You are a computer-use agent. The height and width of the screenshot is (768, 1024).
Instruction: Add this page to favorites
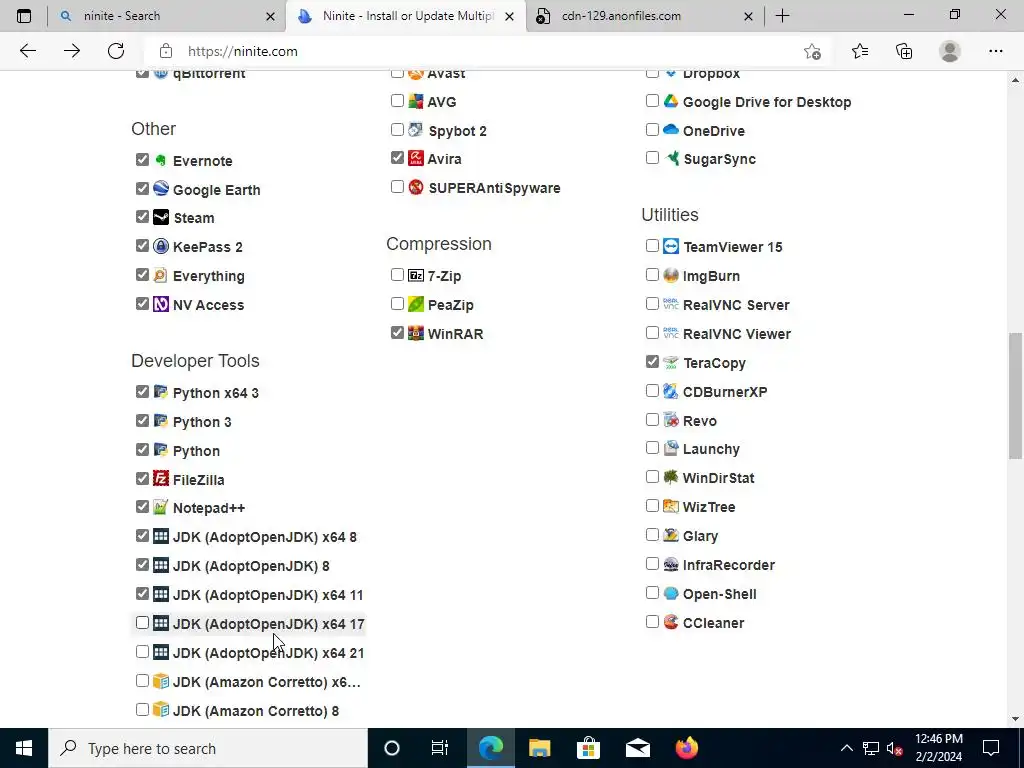click(x=812, y=51)
